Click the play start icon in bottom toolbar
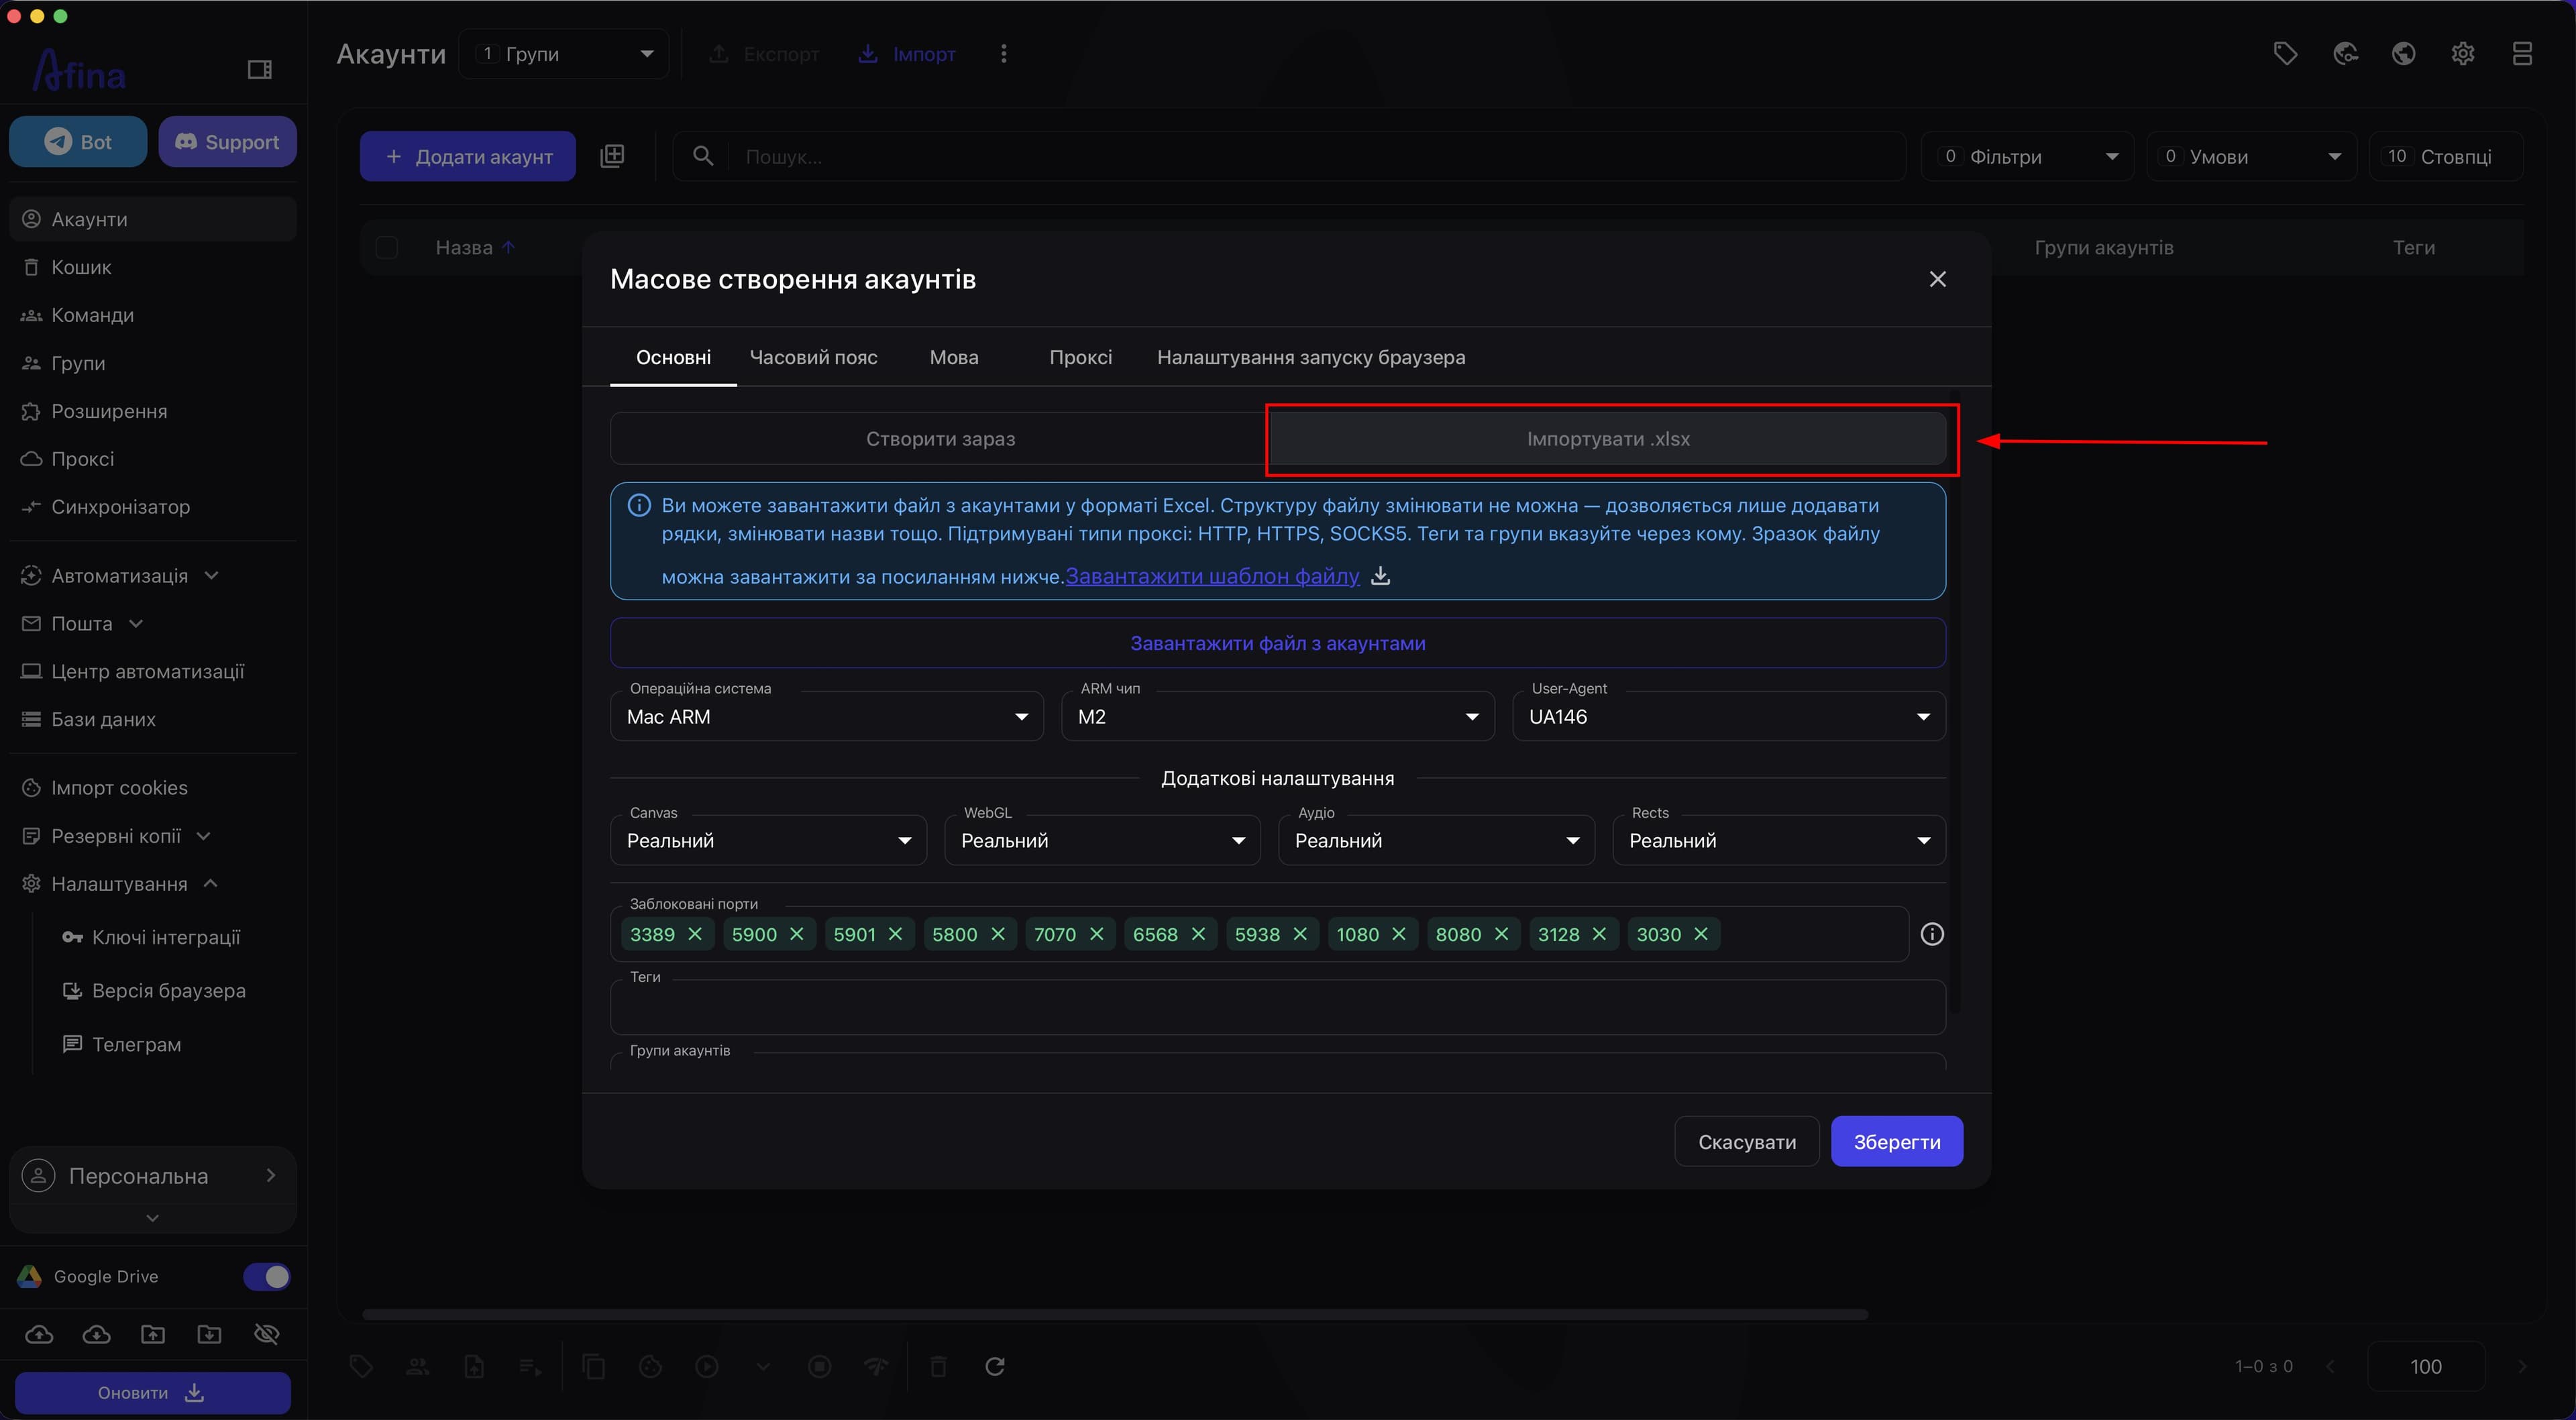The image size is (2576, 1420). click(707, 1366)
